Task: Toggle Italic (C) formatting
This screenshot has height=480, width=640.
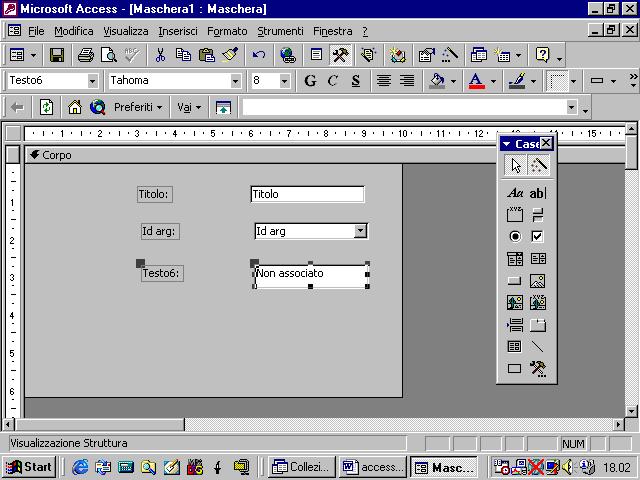Action: 333,80
